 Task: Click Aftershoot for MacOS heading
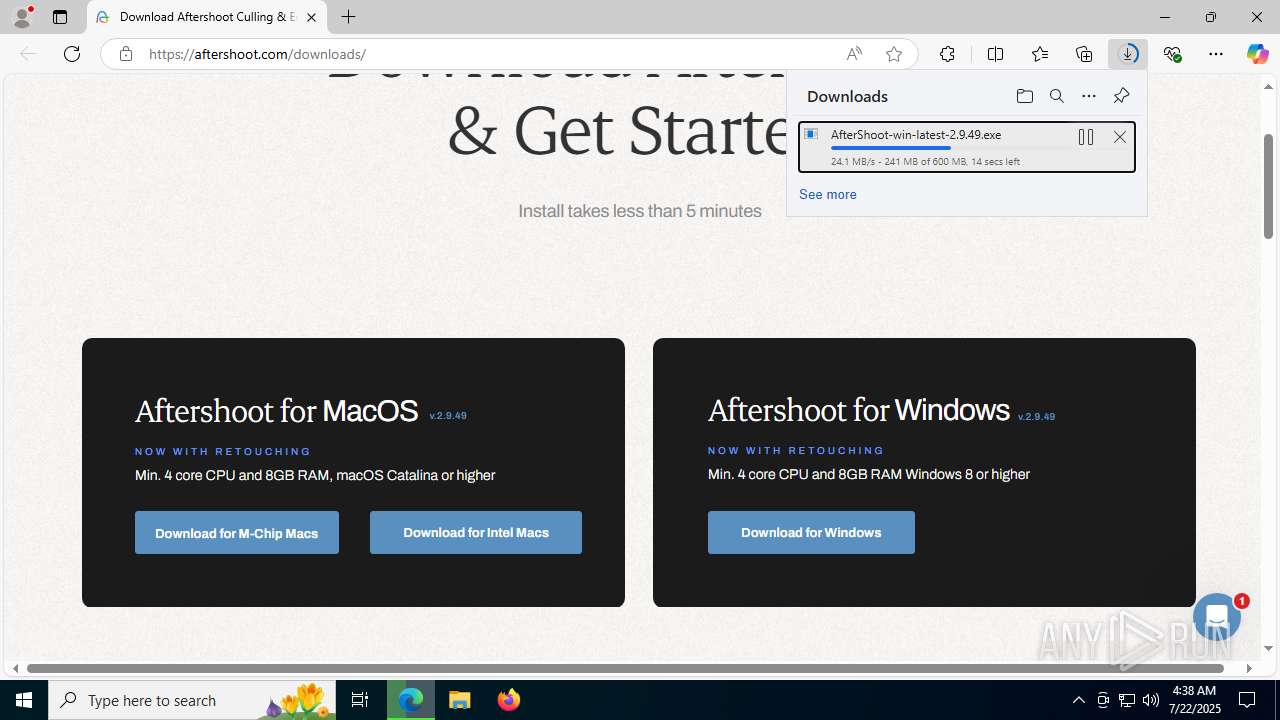tap(276, 411)
